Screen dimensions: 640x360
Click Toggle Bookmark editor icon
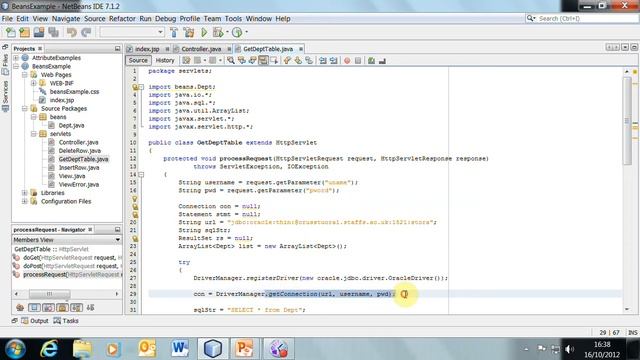309,60
